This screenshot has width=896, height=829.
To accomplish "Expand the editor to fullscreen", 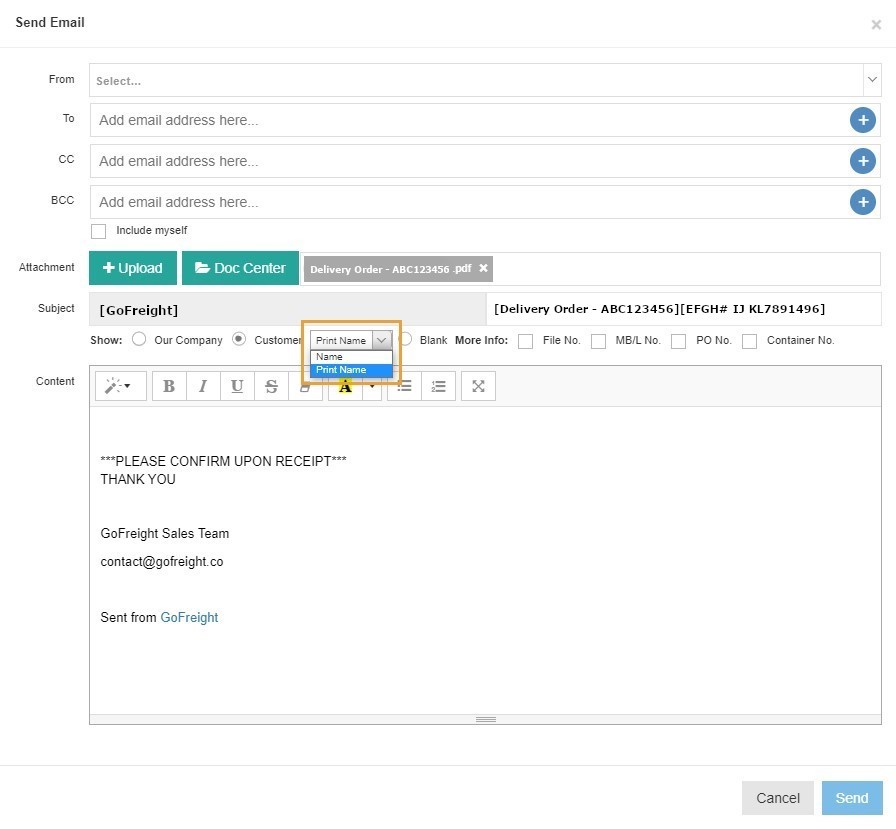I will [478, 387].
